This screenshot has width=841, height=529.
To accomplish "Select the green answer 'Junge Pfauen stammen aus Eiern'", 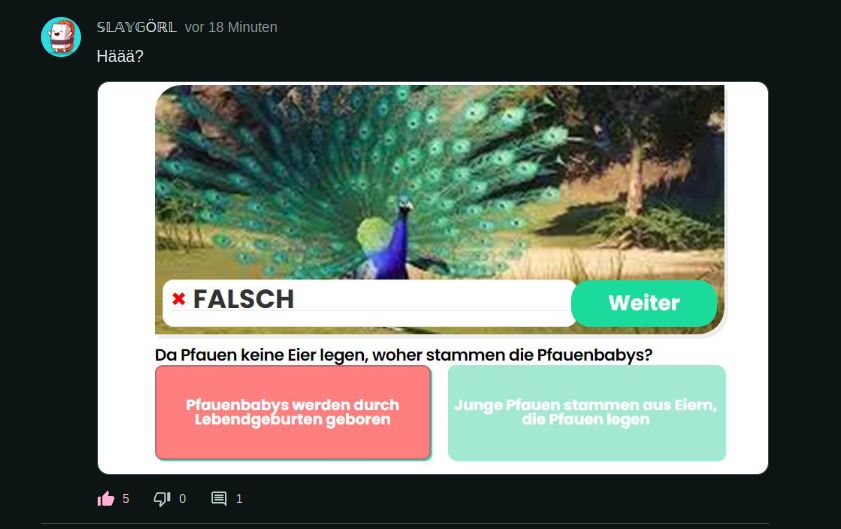I will [587, 413].
